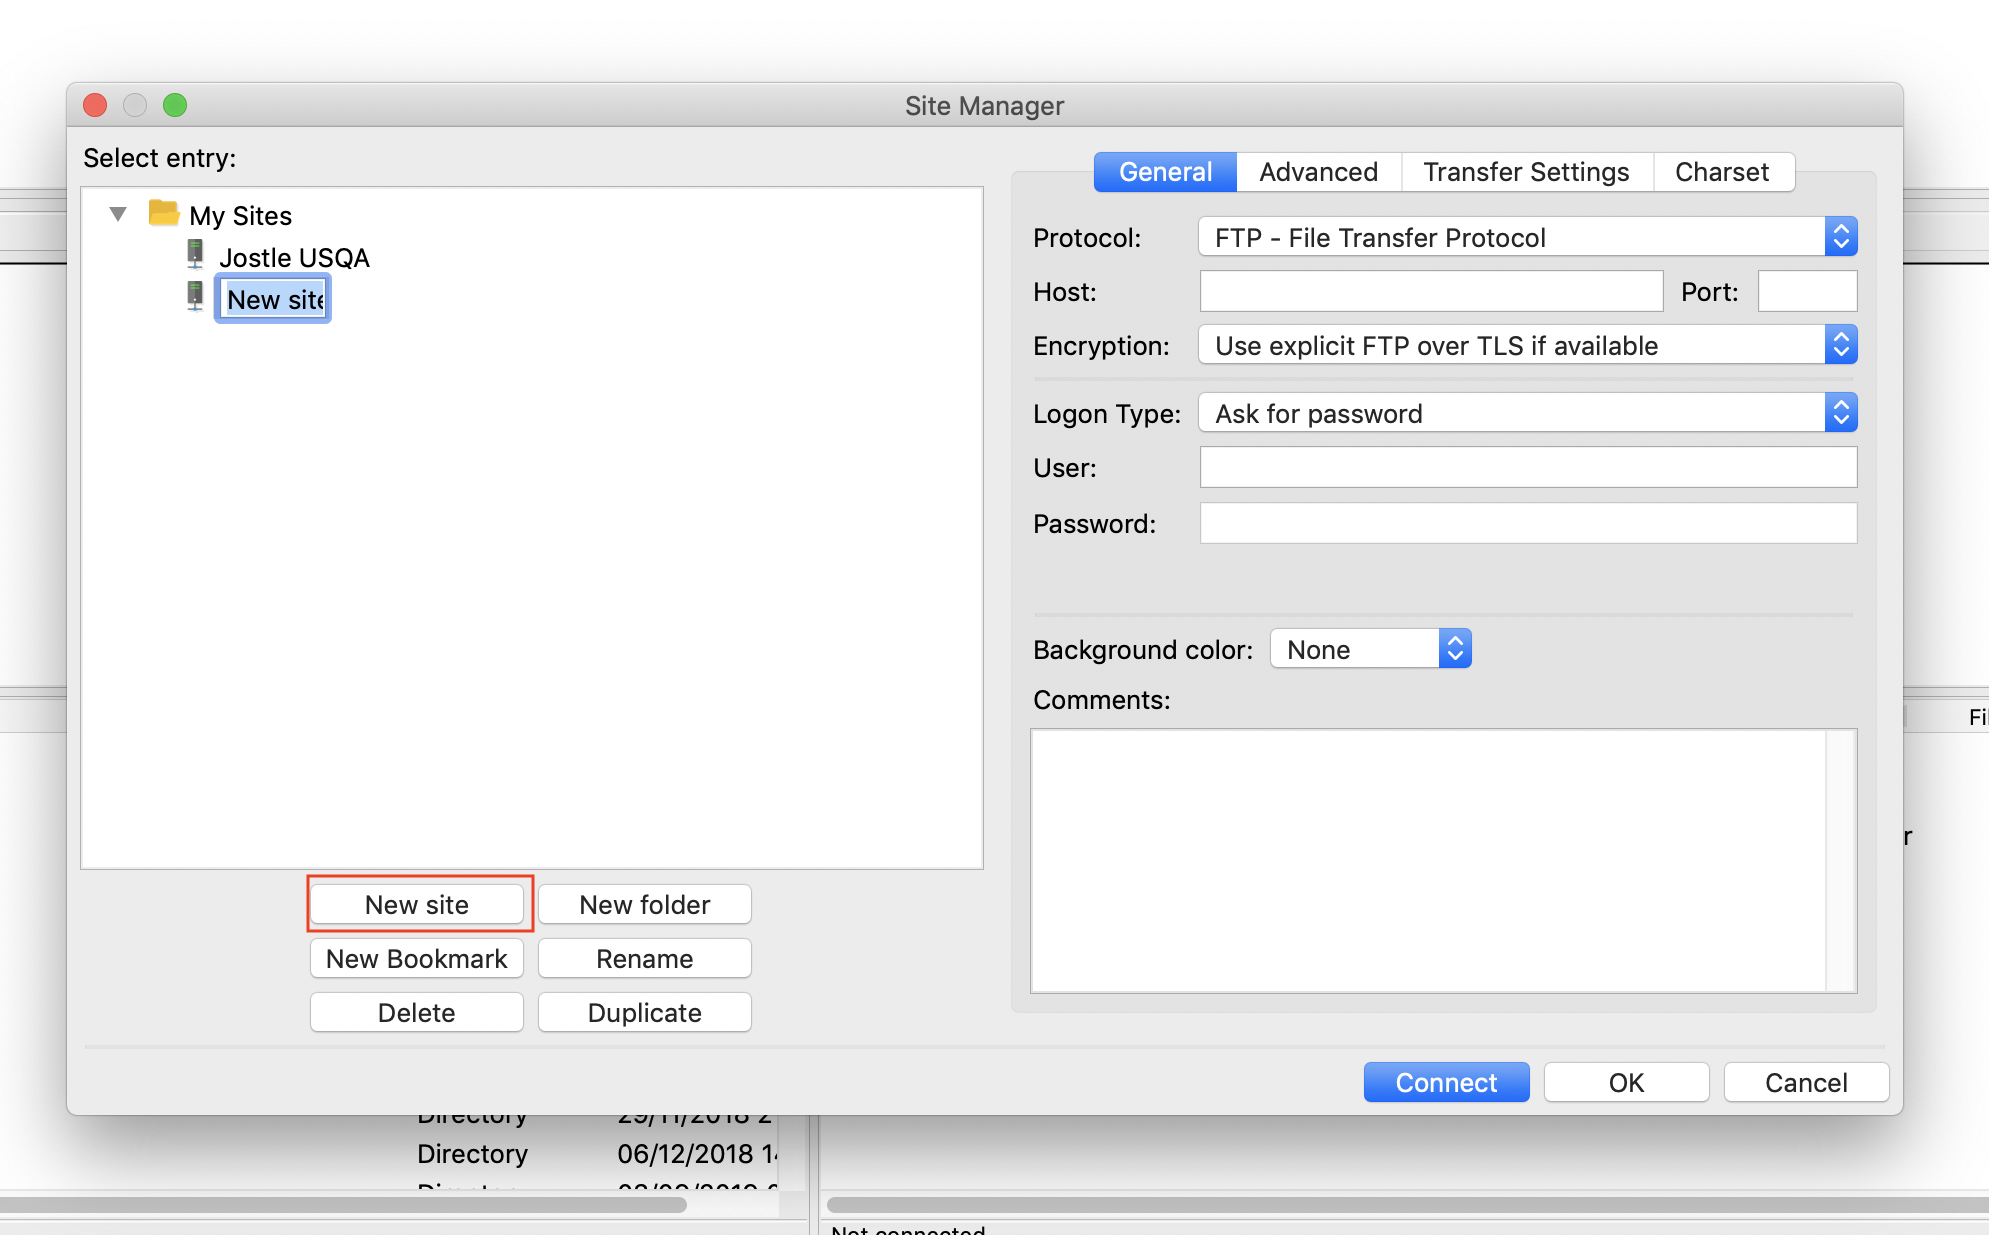
Task: Open the Logon Type dropdown
Action: click(x=1528, y=413)
